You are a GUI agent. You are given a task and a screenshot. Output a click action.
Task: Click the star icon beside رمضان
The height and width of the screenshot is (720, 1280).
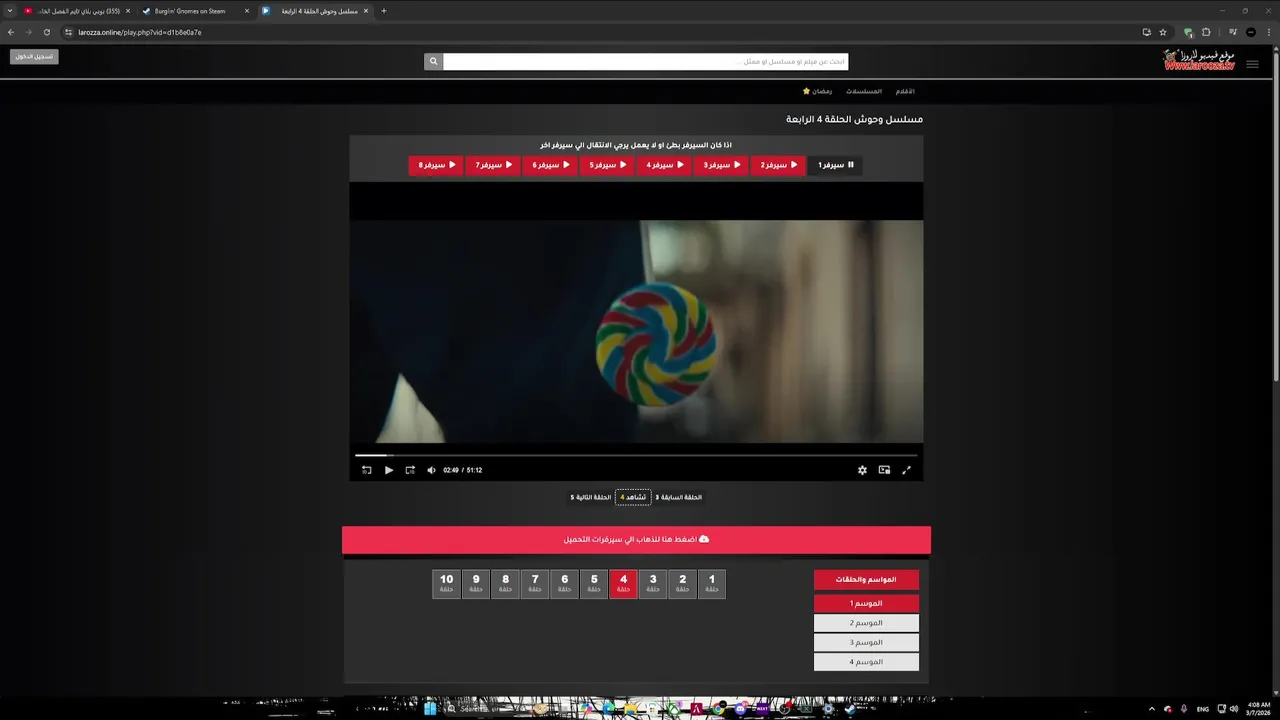pyautogui.click(x=806, y=91)
